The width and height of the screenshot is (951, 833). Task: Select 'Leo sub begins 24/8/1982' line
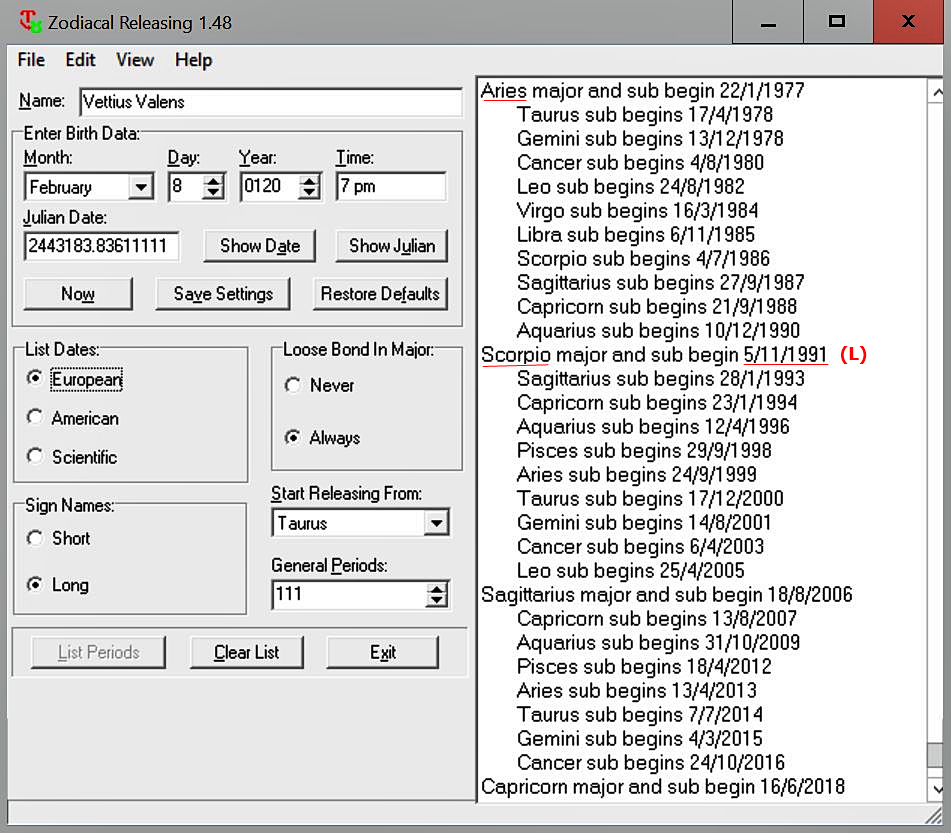pos(631,187)
